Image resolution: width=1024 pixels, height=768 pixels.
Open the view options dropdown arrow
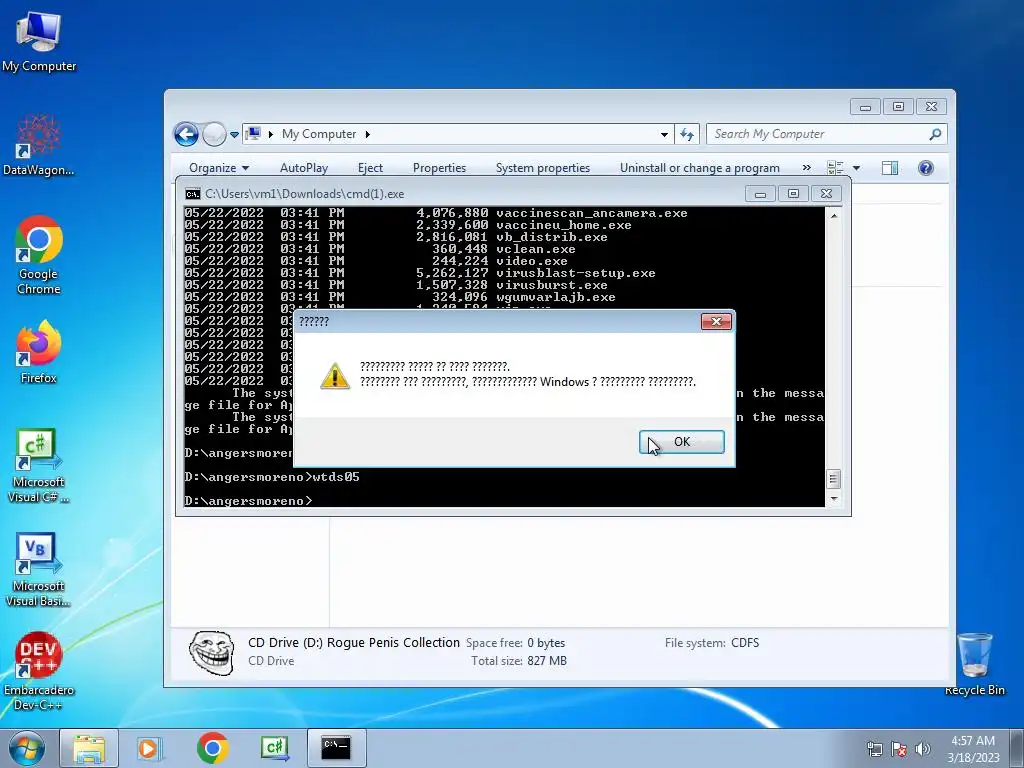pyautogui.click(x=856, y=168)
